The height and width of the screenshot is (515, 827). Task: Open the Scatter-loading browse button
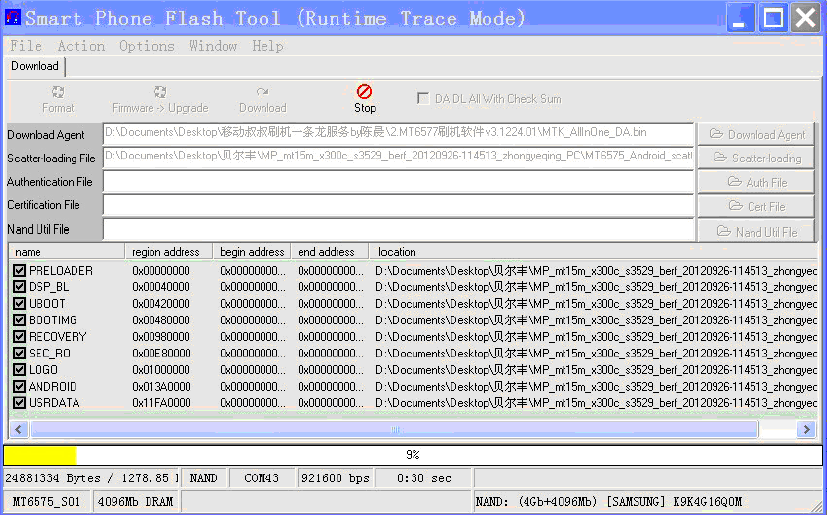(756, 158)
